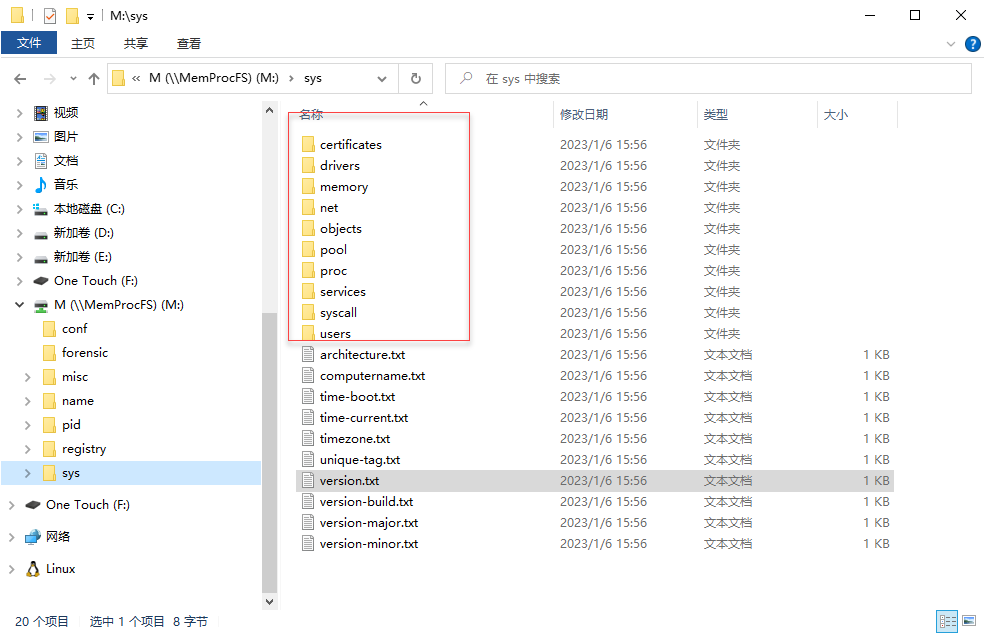The width and height of the screenshot is (985, 634).
Task: Click the proc folder icon
Action: point(308,271)
